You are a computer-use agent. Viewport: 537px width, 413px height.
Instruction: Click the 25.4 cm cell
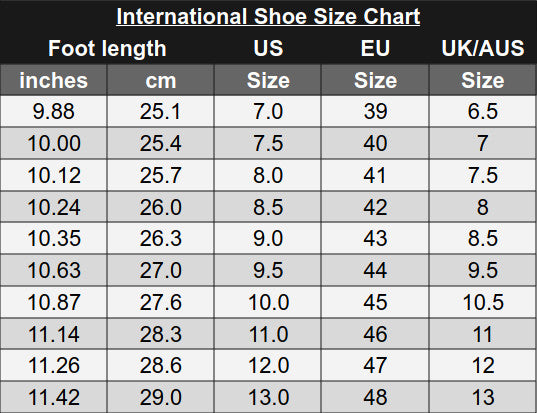[161, 143]
